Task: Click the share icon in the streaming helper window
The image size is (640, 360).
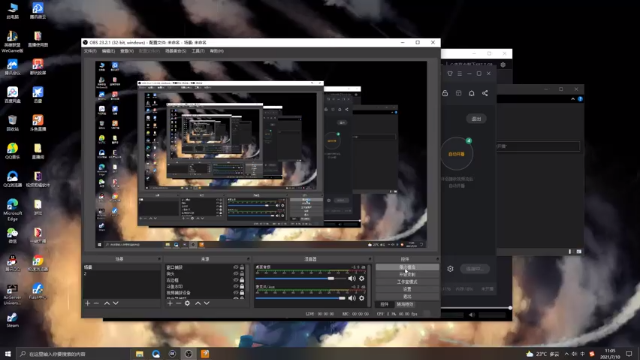Action: [485, 93]
